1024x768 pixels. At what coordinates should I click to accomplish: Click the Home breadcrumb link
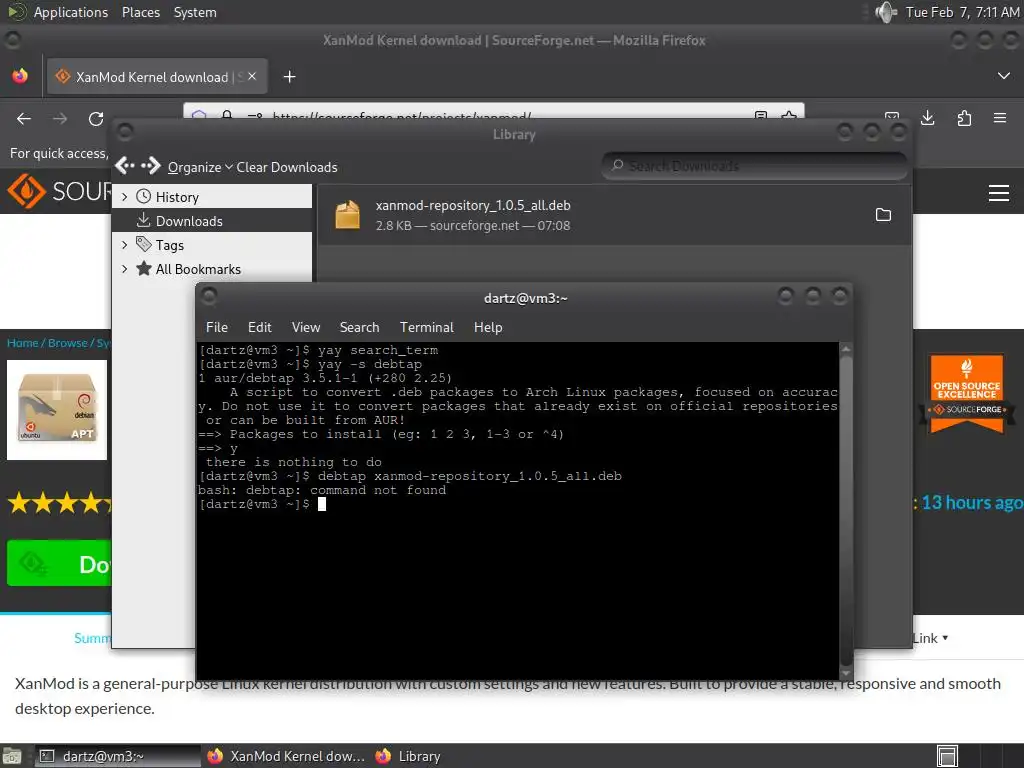pyautogui.click(x=22, y=343)
